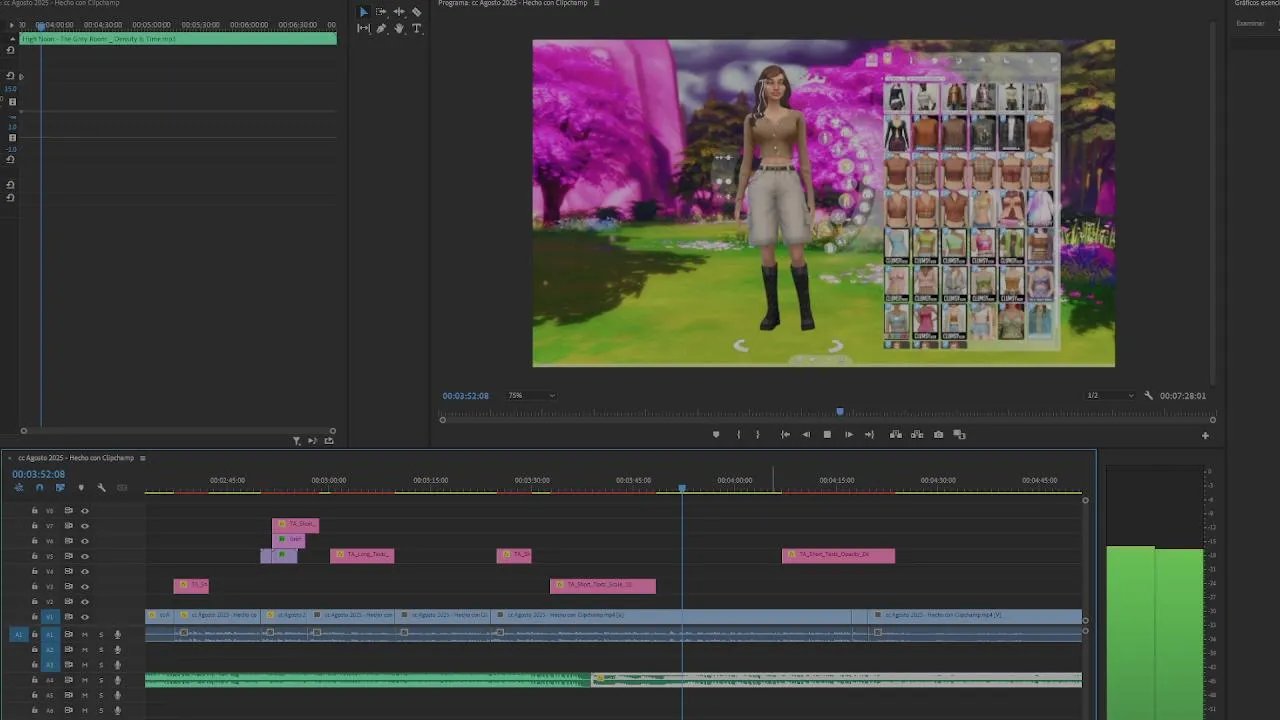Go to In point in Program monitor
This screenshot has height=720, width=1280.
click(x=785, y=435)
